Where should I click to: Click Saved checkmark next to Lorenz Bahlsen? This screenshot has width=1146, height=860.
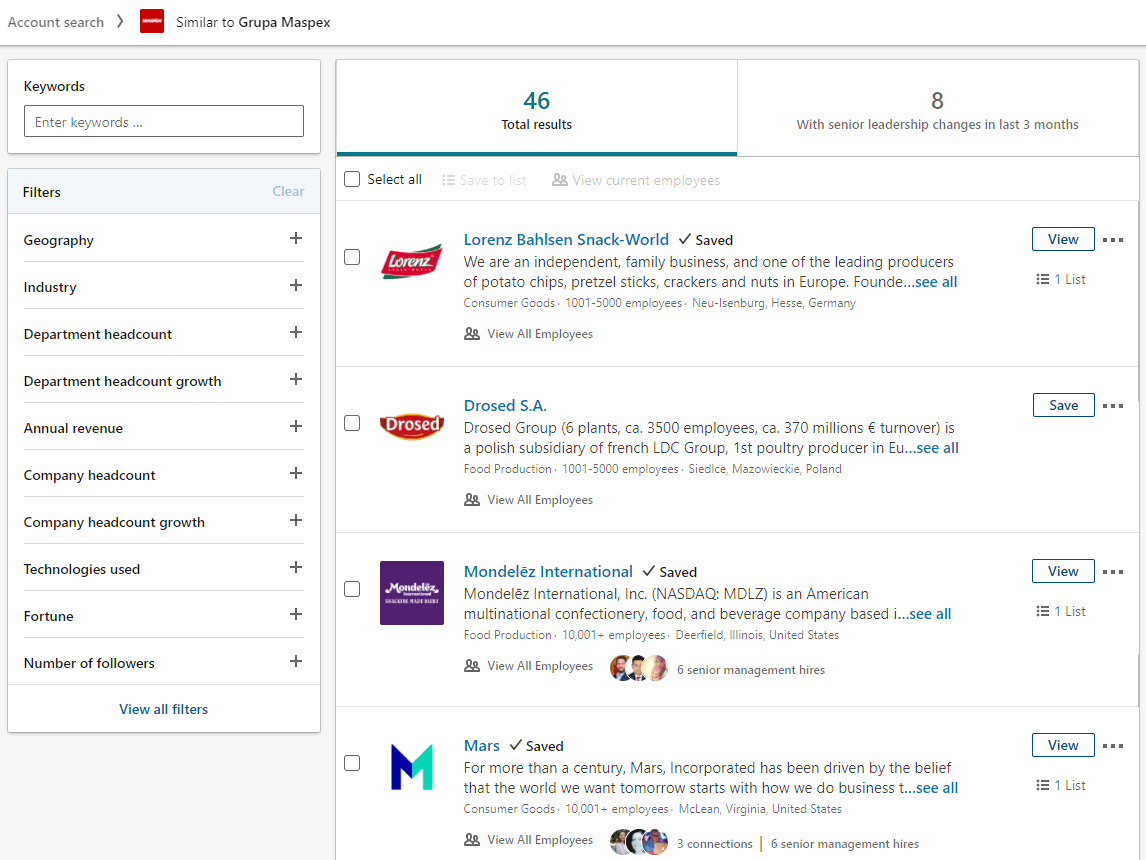[x=685, y=239]
